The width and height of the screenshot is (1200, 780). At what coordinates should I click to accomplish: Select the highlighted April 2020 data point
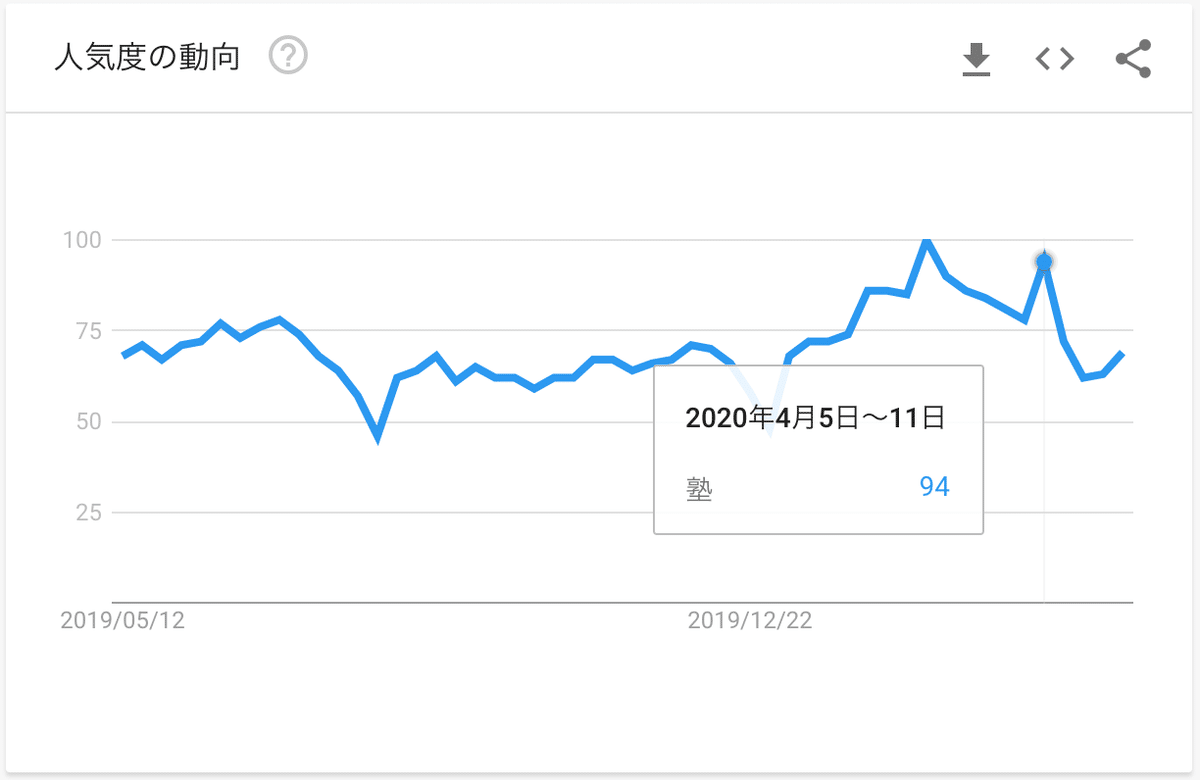tap(1044, 262)
